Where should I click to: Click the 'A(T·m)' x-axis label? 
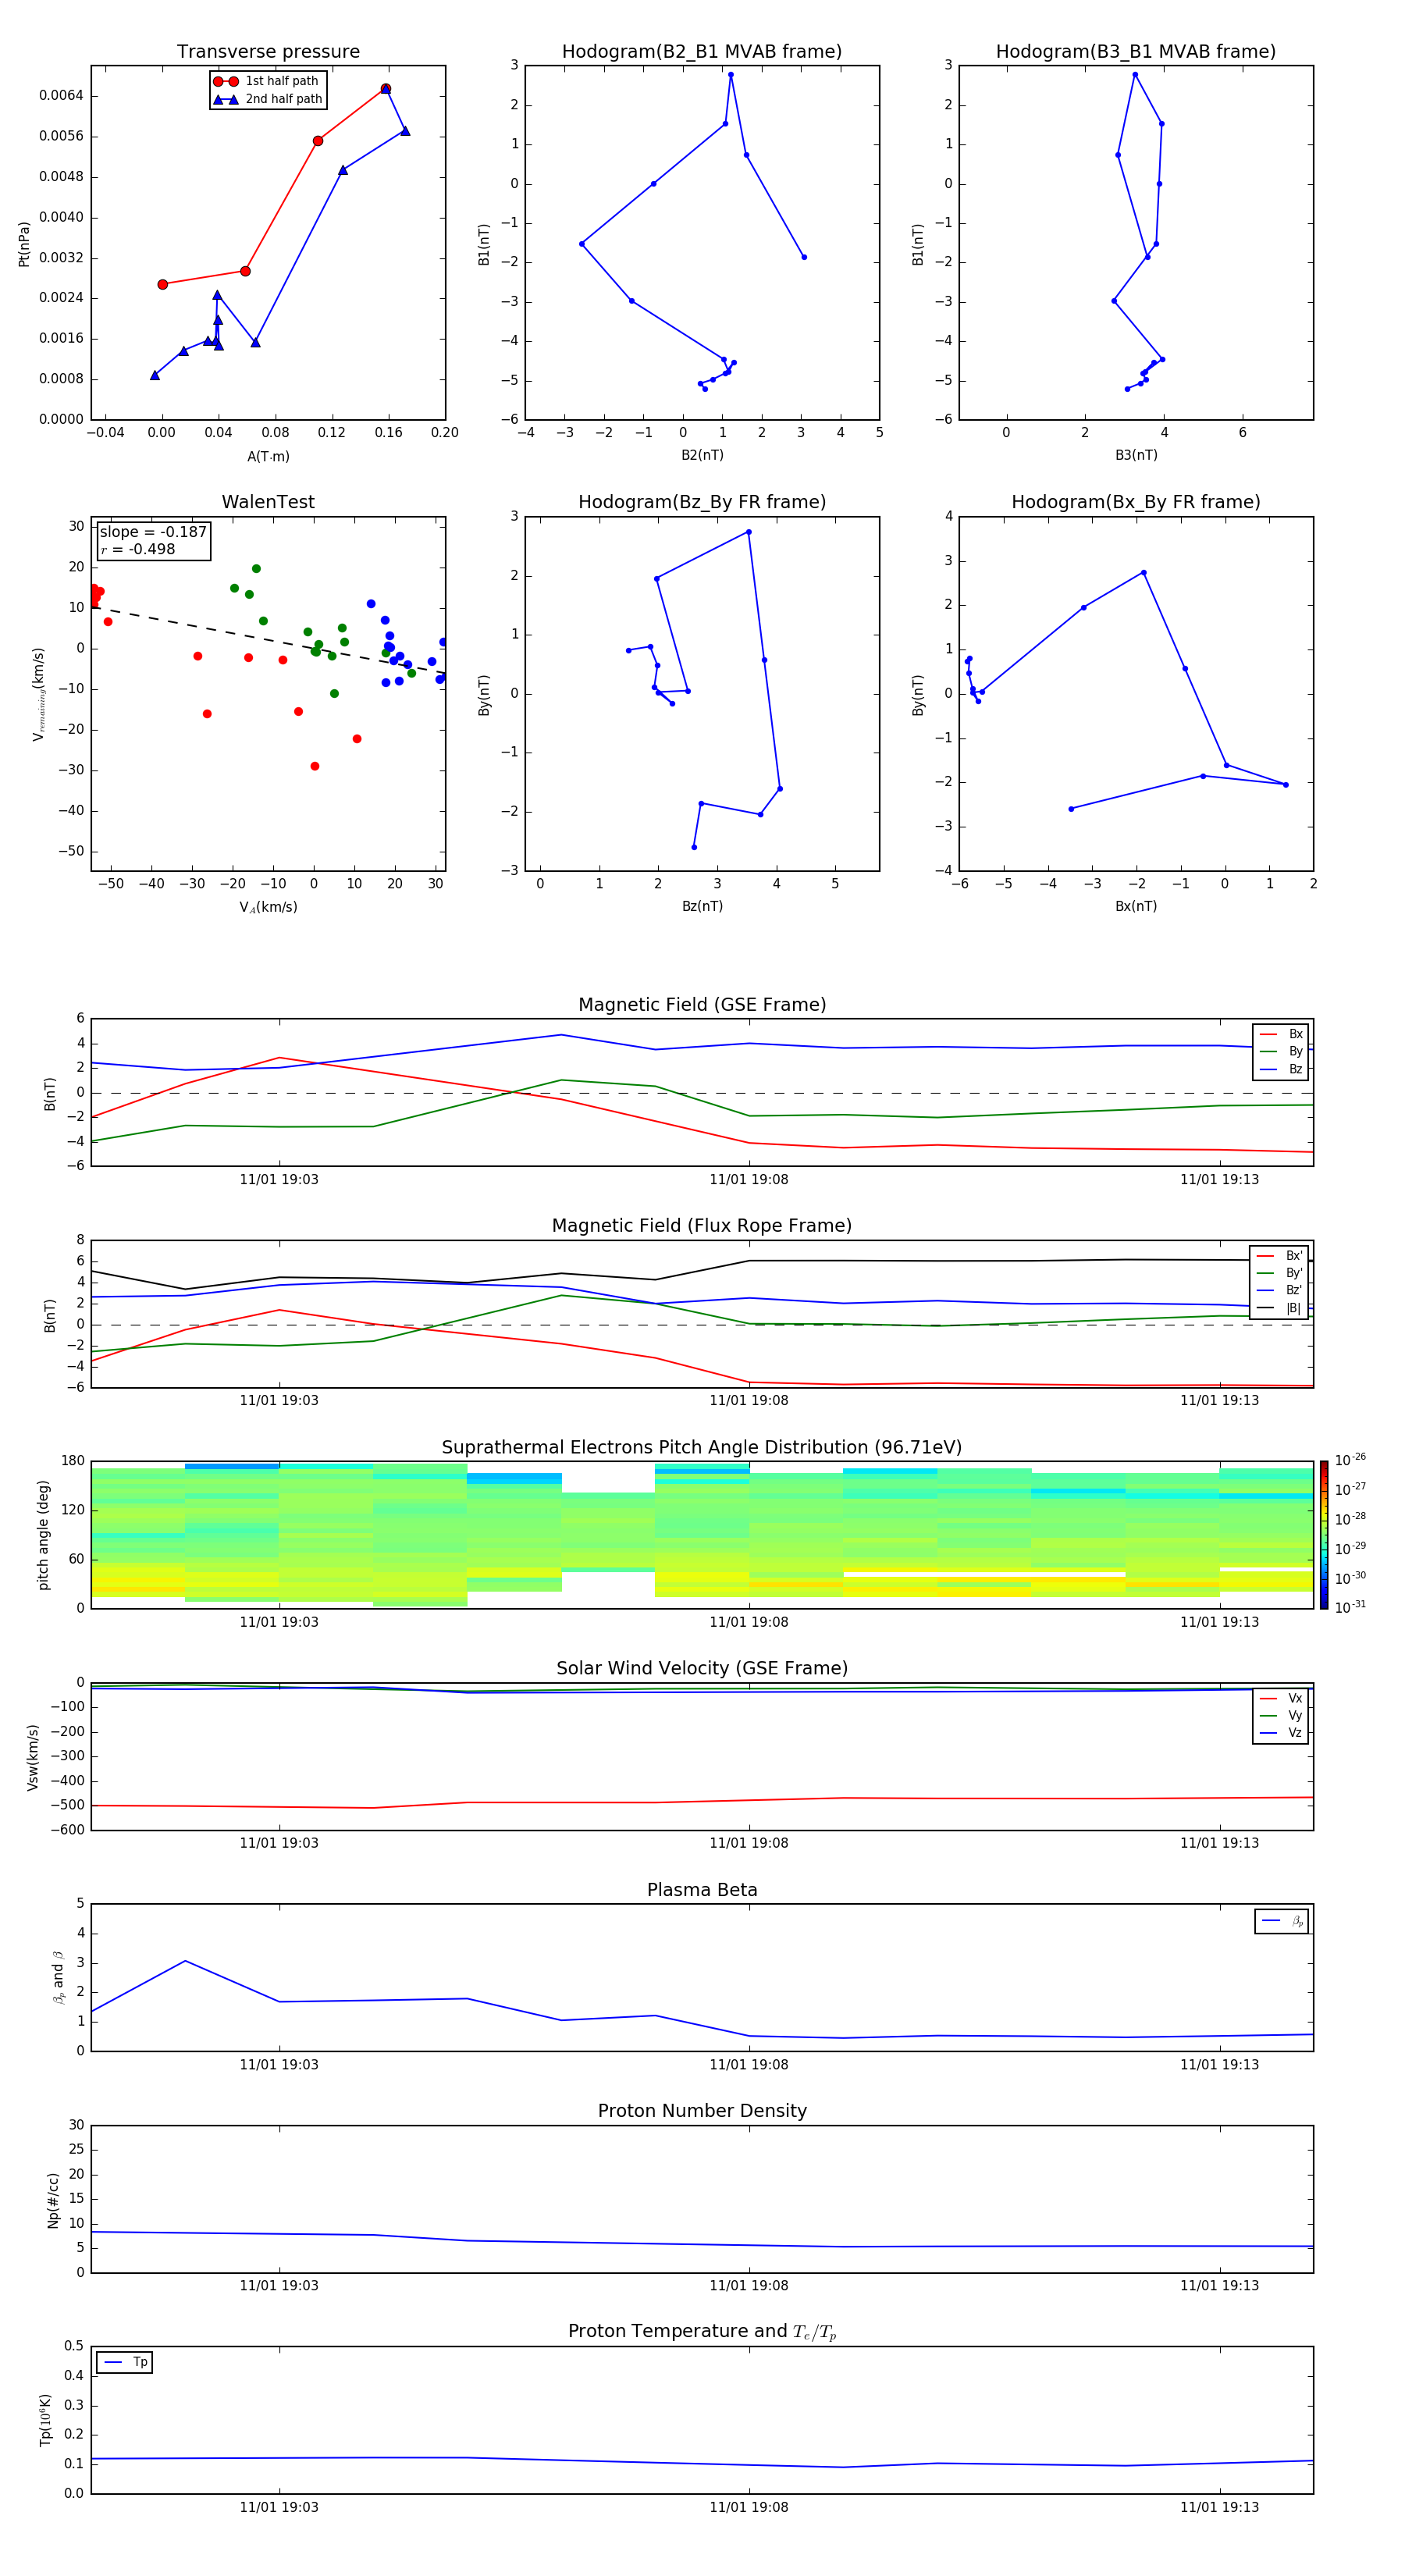coord(268,456)
